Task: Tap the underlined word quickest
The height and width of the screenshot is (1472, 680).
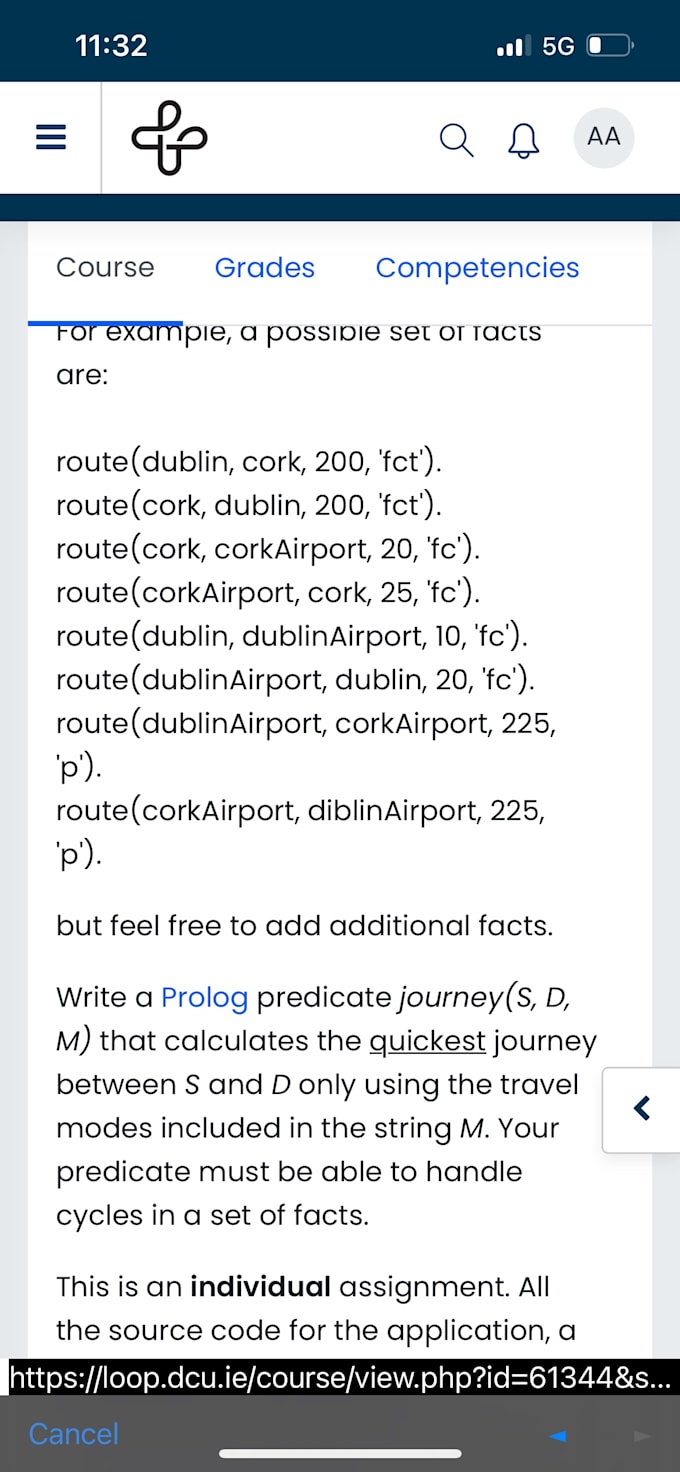Action: point(428,1042)
